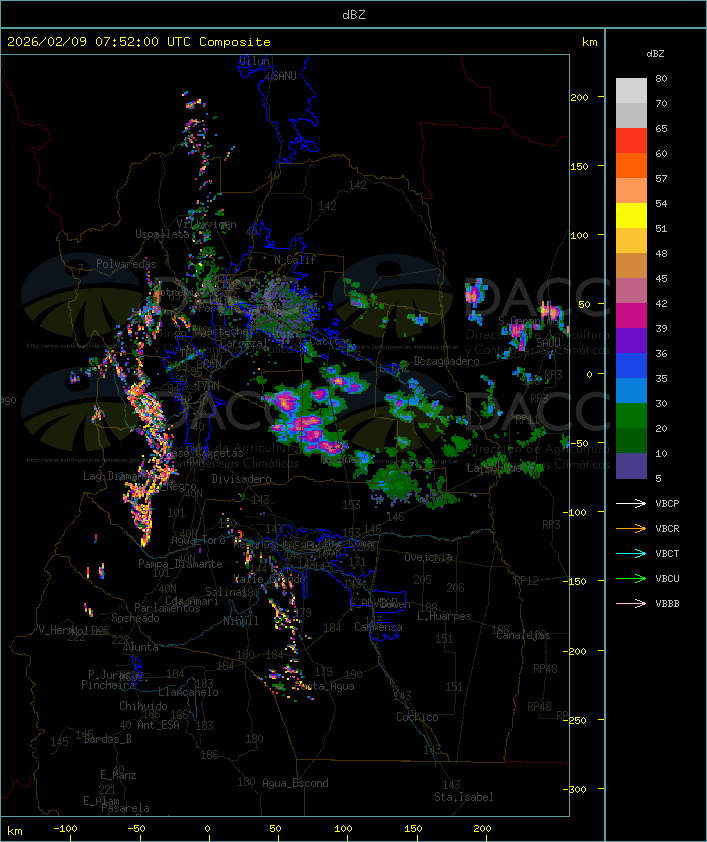
Task: Select the light blue 30-35 dBZ swatch
Action: 631,390
